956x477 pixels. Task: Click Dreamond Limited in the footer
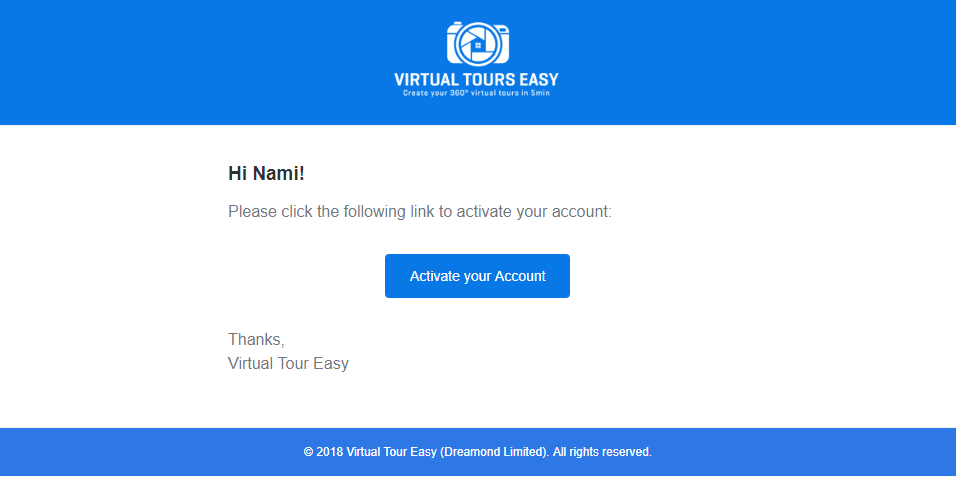pos(492,452)
